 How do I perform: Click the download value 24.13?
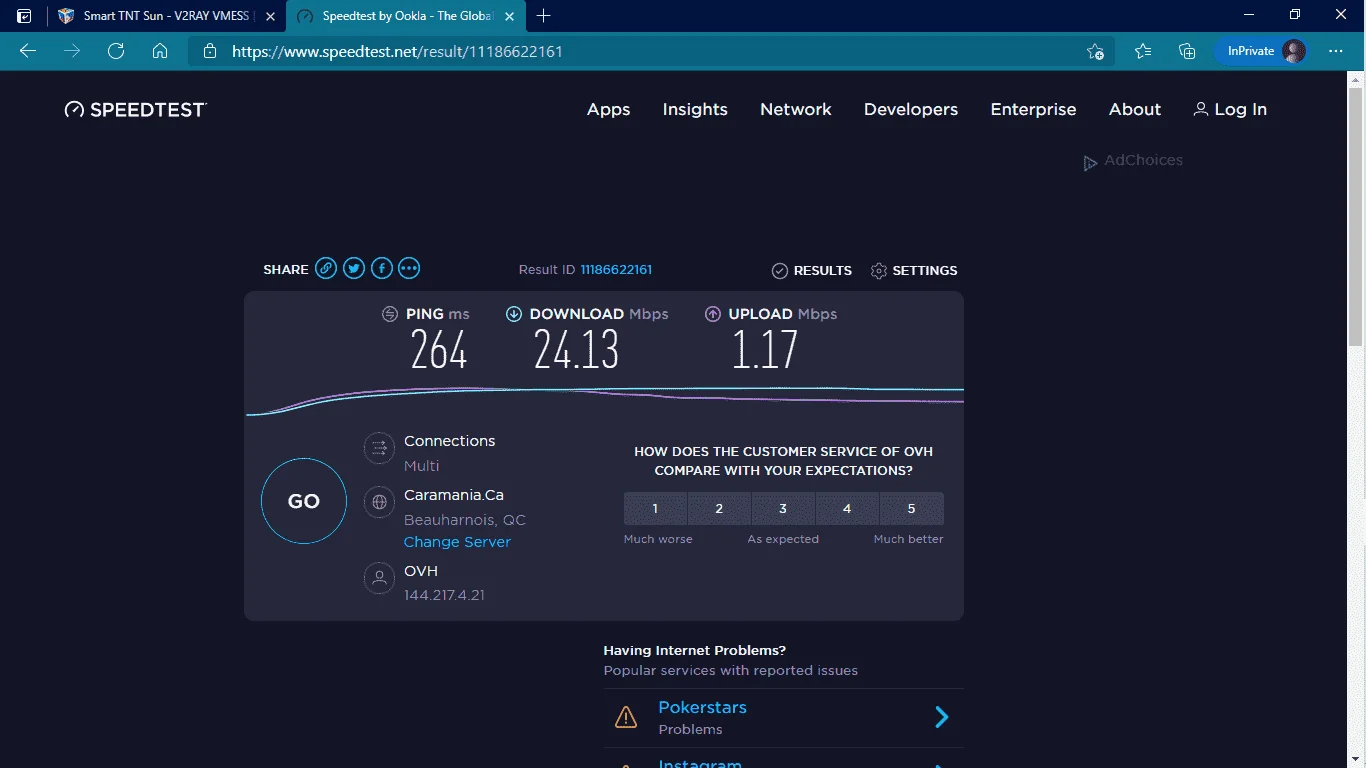pyautogui.click(x=576, y=350)
